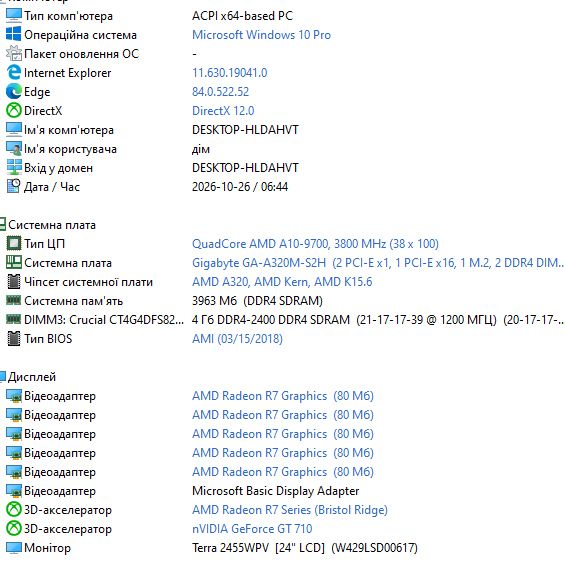Click the Чіпсет системної плати chip icon
The height and width of the screenshot is (561, 565).
pos(14,281)
